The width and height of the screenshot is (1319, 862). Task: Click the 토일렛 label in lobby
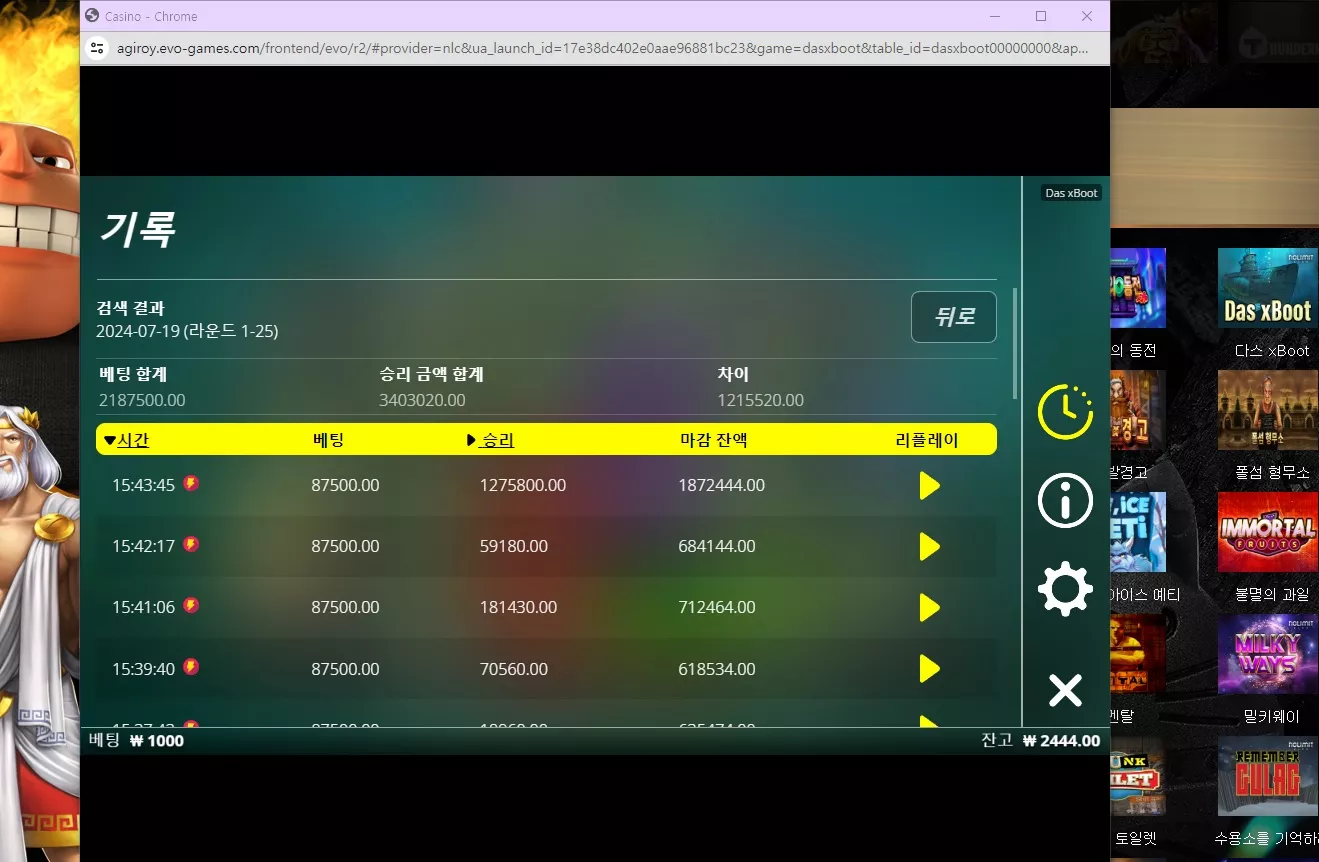[x=1134, y=839]
